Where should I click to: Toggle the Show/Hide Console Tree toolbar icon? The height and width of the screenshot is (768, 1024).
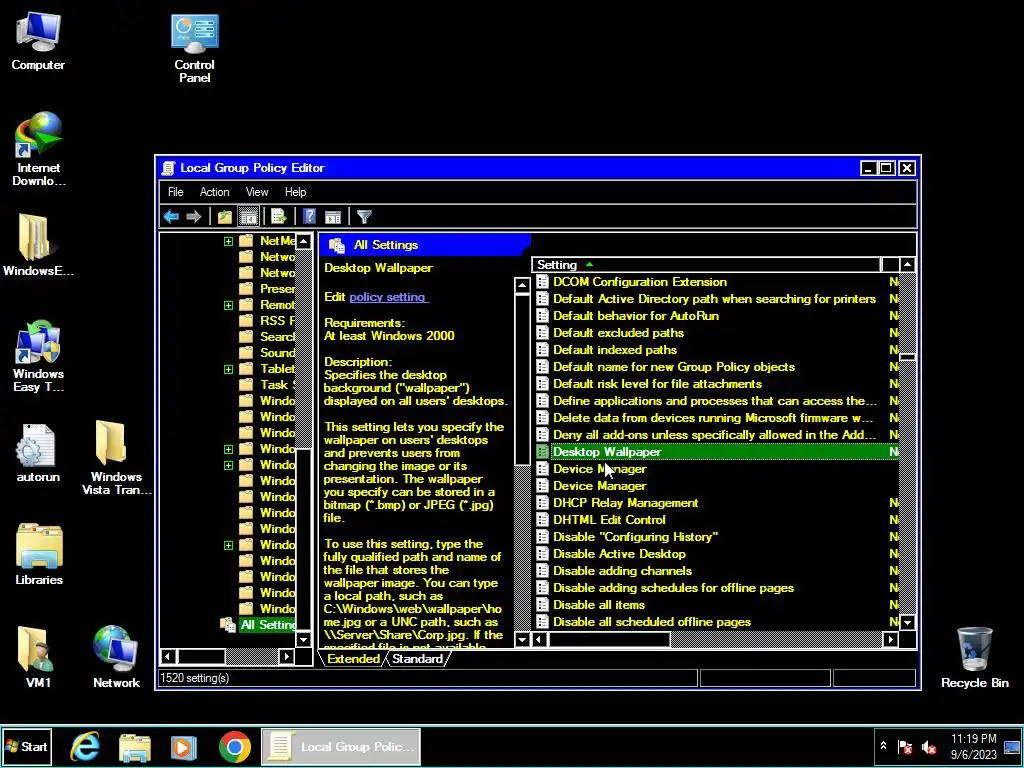(249, 217)
